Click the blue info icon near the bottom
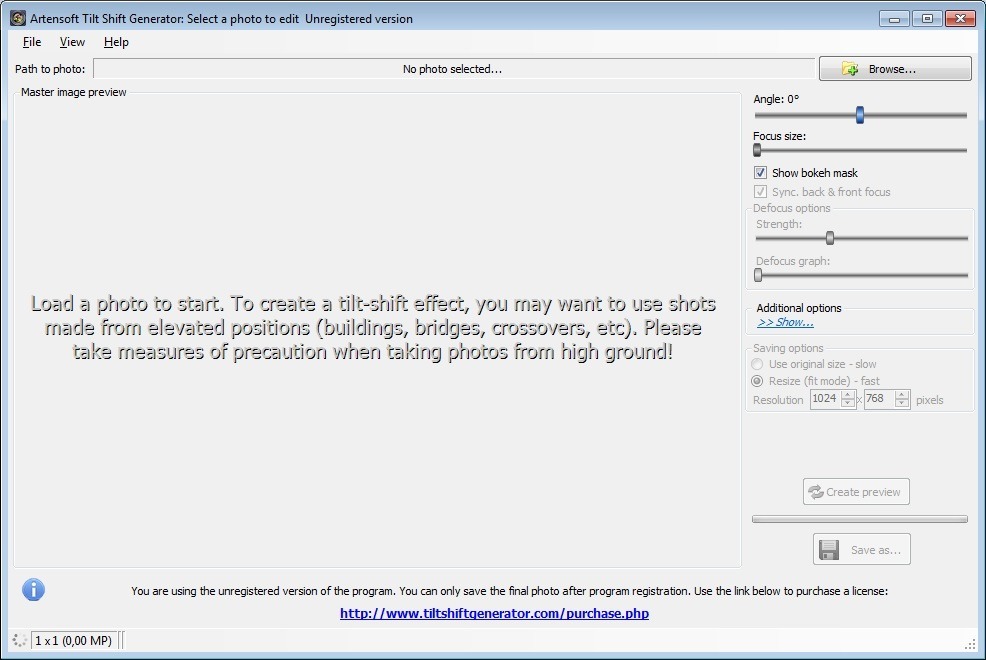Viewport: 986px width, 660px height. click(33, 589)
